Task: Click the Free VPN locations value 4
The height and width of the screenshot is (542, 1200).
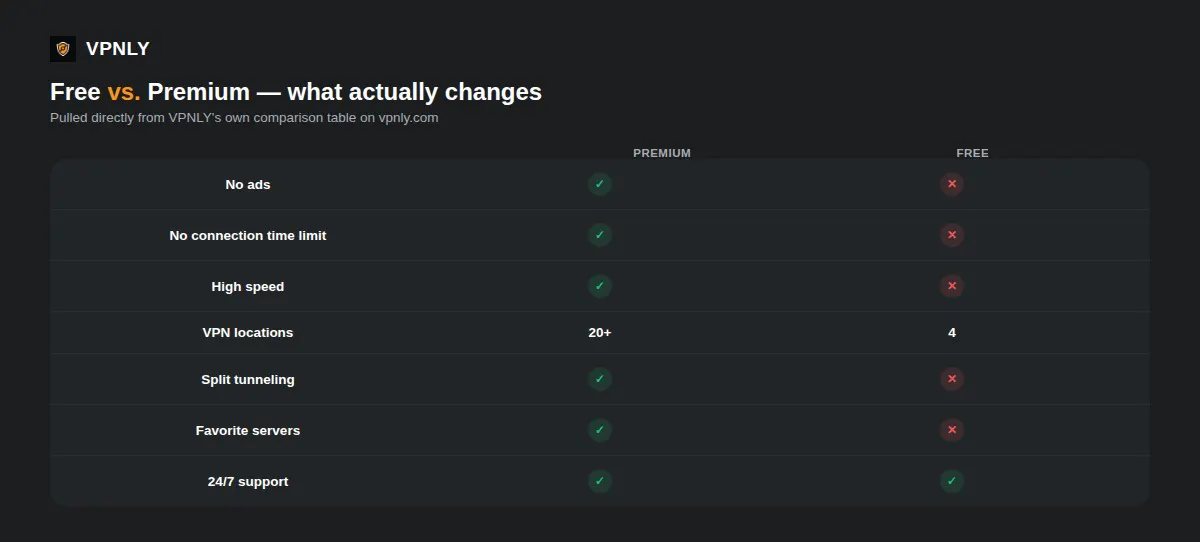Action: point(952,332)
